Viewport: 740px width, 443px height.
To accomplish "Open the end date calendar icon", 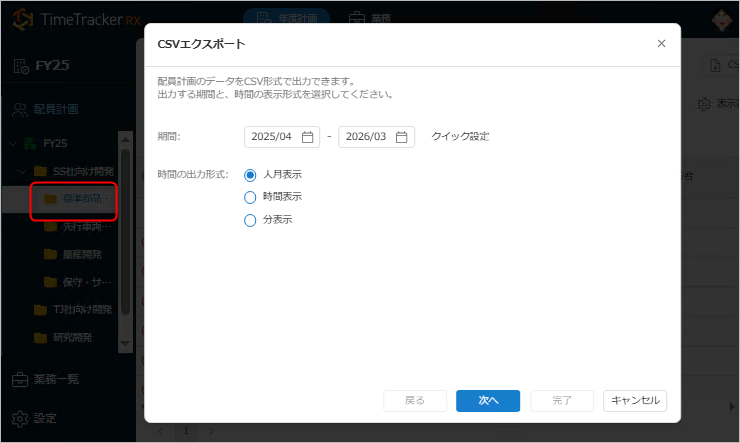I will 401,137.
